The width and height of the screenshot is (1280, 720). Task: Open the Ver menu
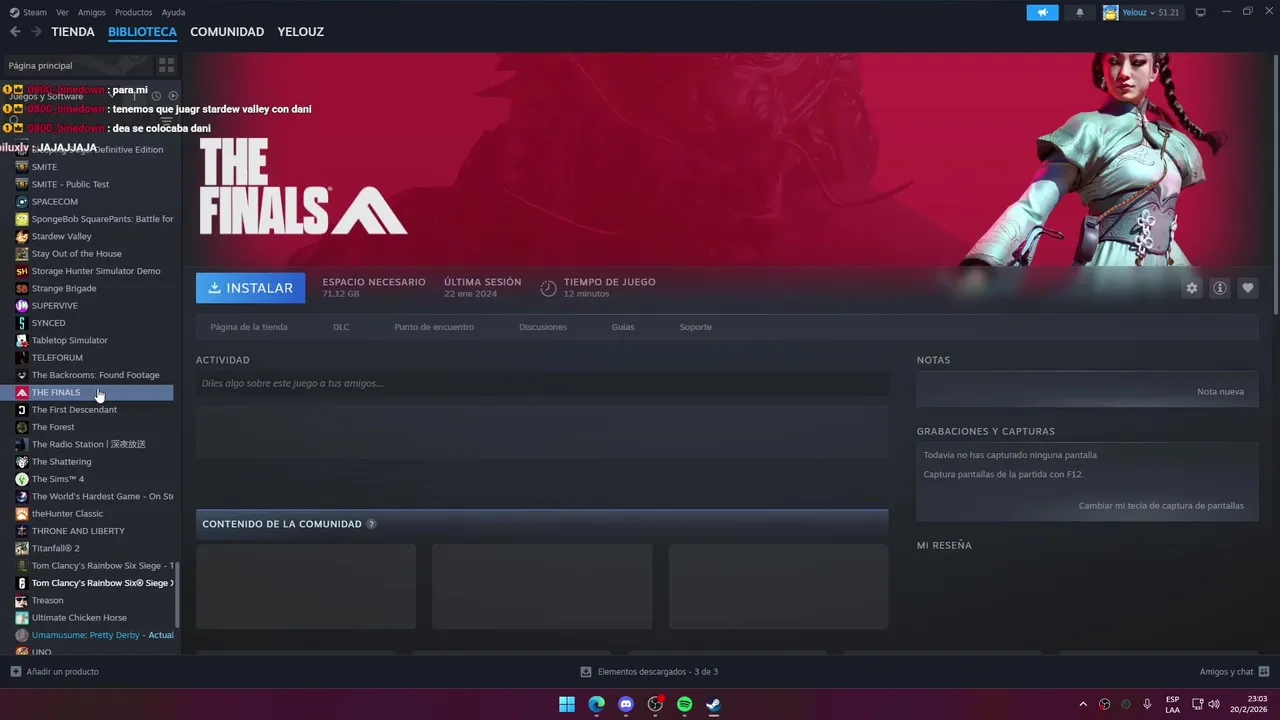[62, 12]
